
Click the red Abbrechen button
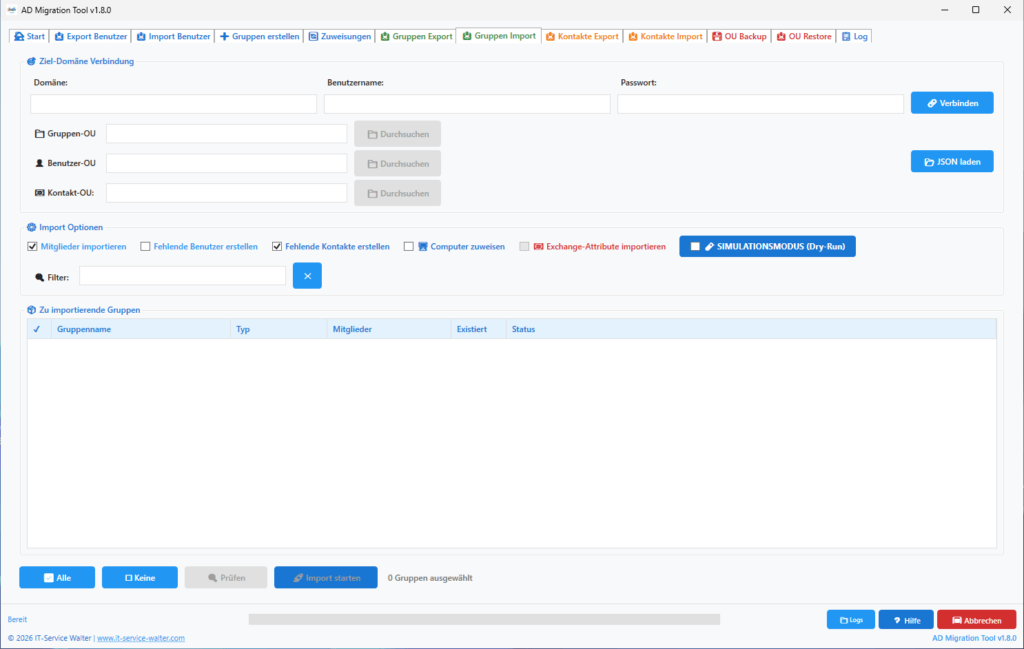coord(977,620)
